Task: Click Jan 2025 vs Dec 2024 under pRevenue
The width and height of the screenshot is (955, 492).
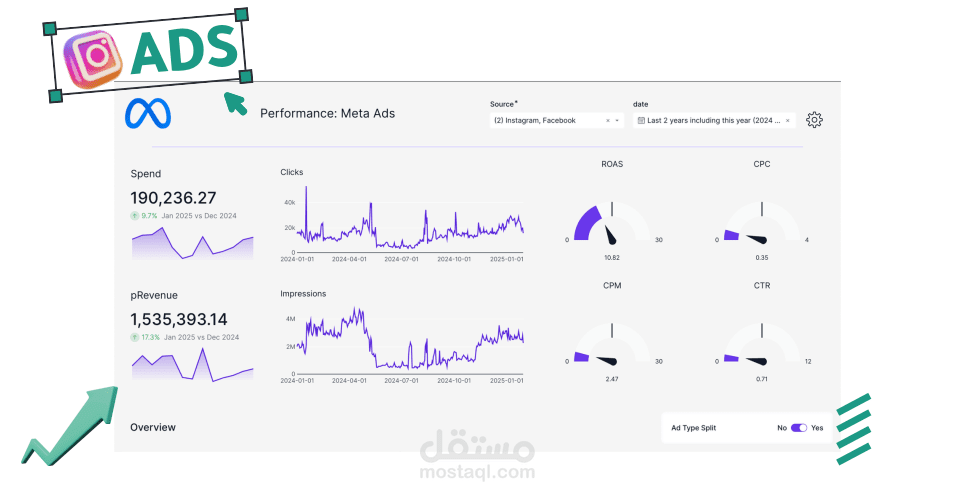Action: 202,337
